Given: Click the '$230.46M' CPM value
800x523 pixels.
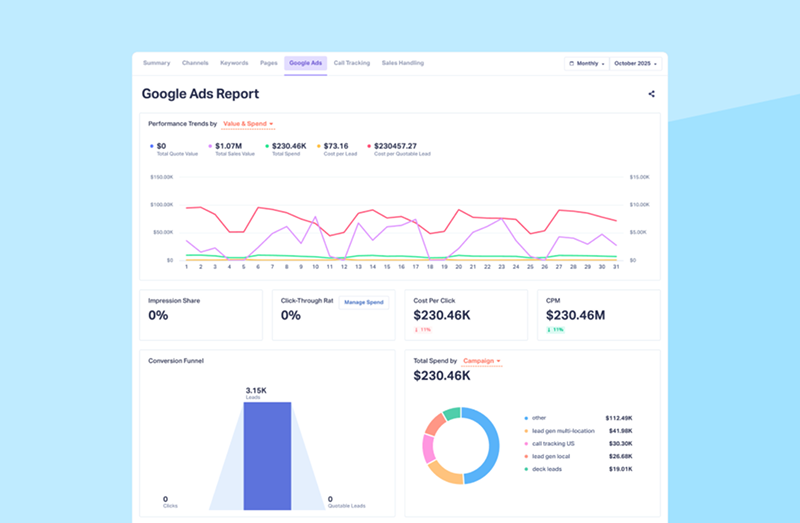Looking at the screenshot, I should (576, 316).
